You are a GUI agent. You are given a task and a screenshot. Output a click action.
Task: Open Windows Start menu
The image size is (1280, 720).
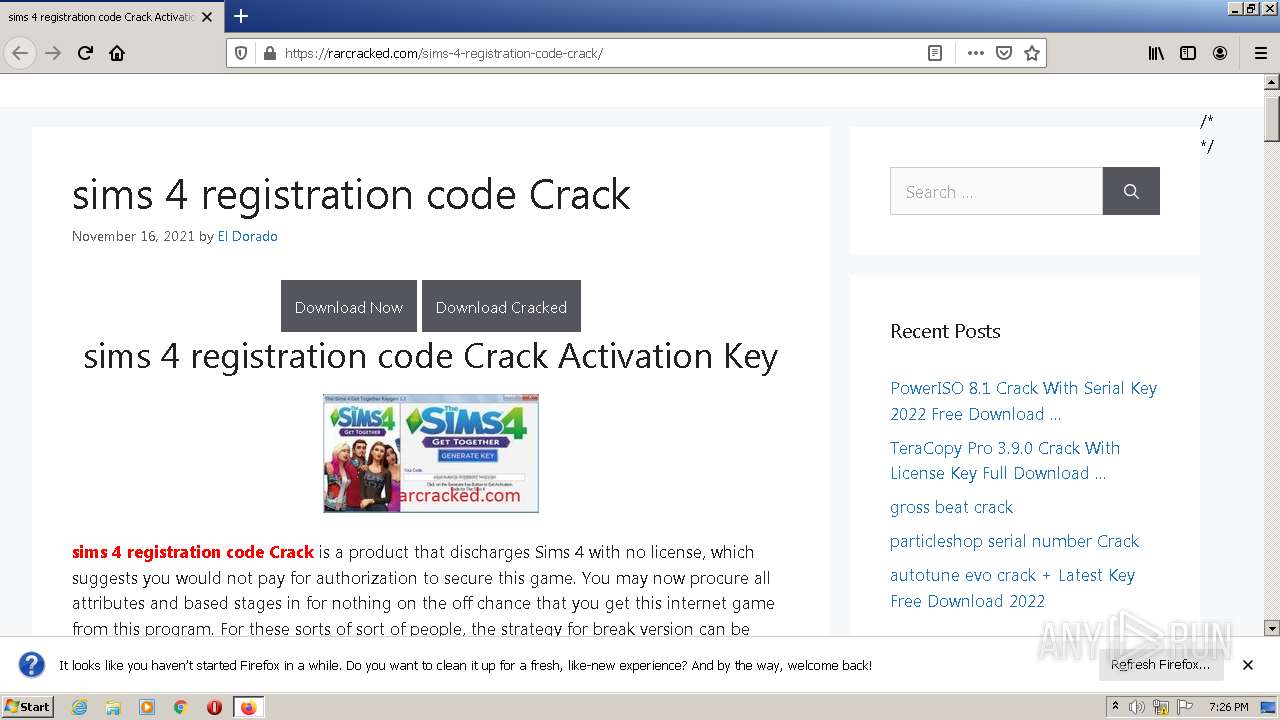coord(28,707)
